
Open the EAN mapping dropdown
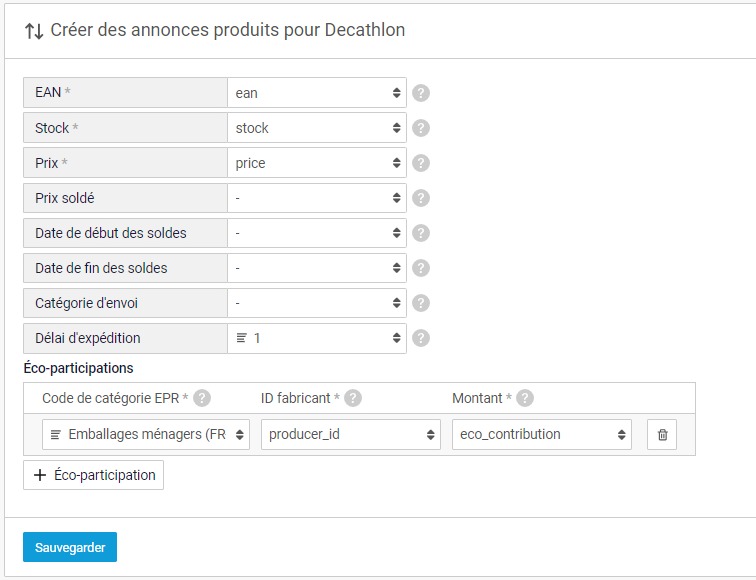[x=317, y=93]
